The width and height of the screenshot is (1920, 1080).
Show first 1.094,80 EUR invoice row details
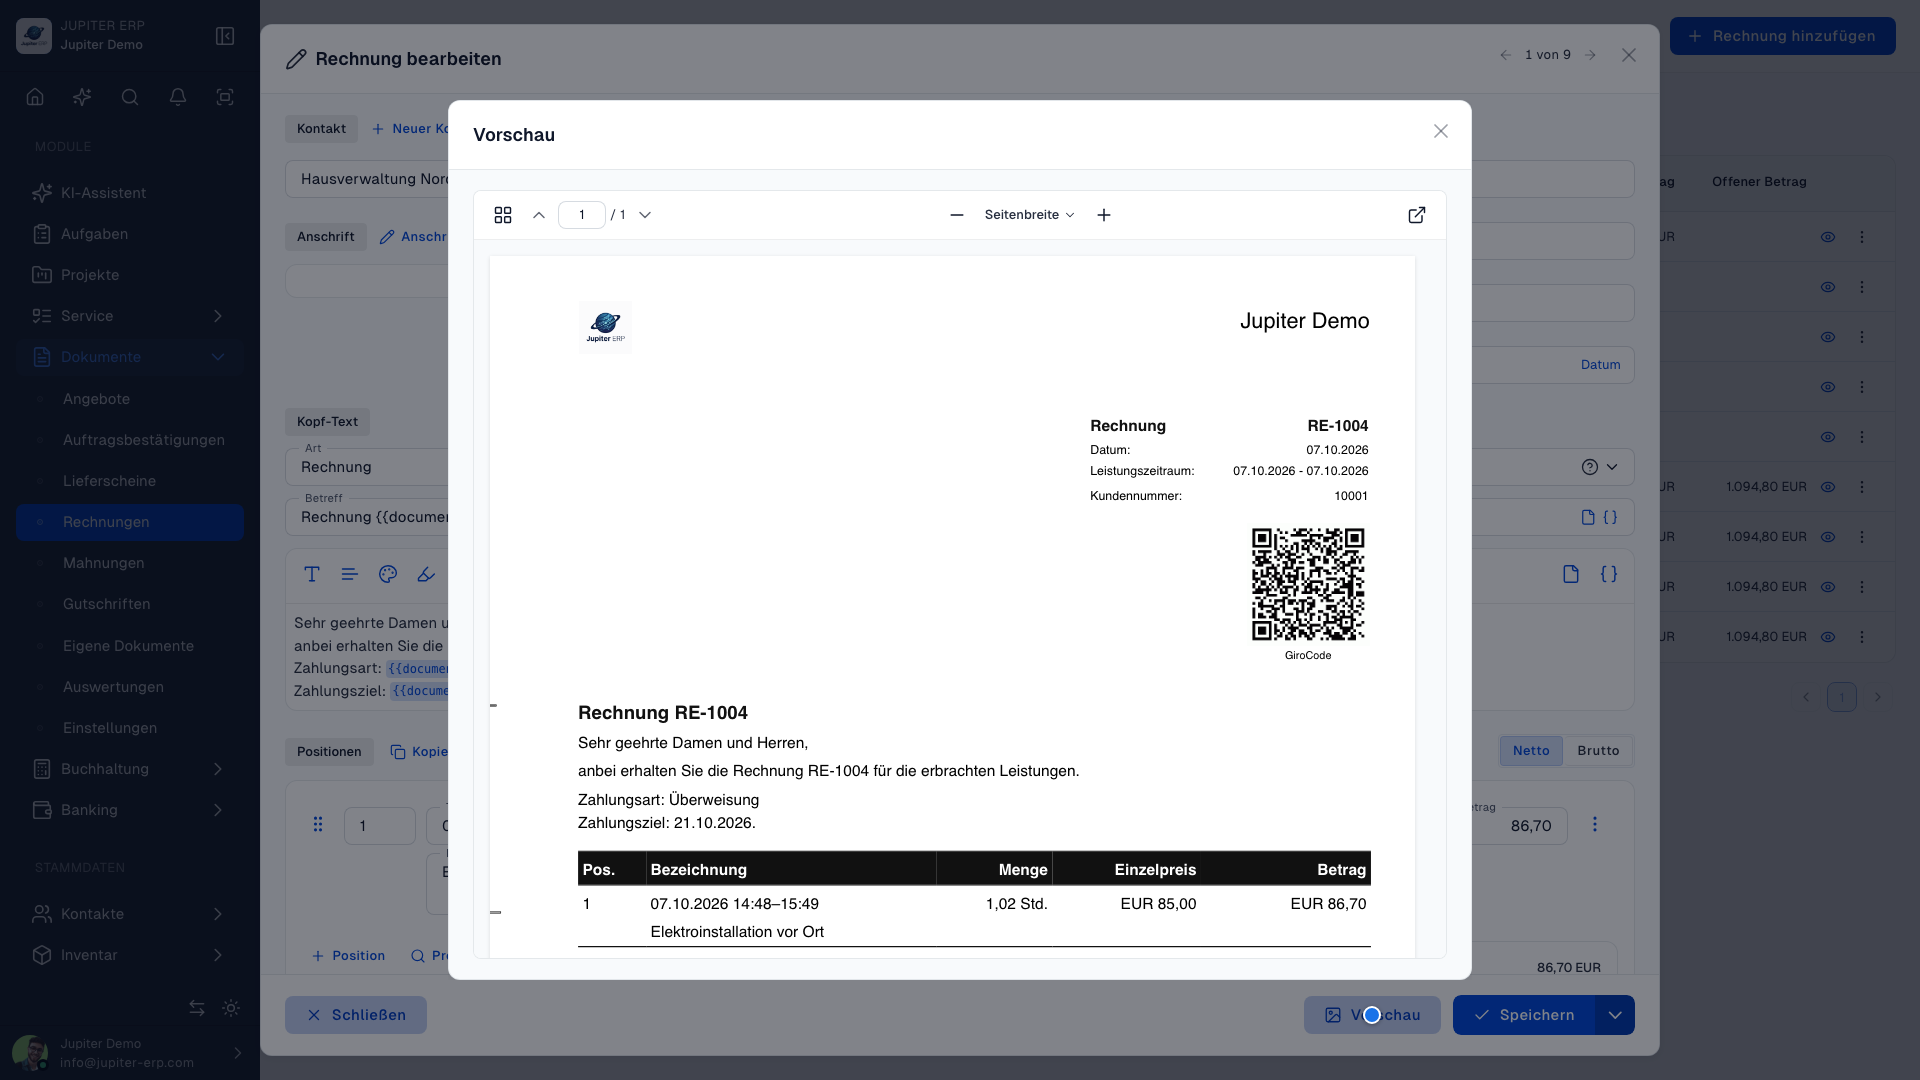click(1828, 487)
